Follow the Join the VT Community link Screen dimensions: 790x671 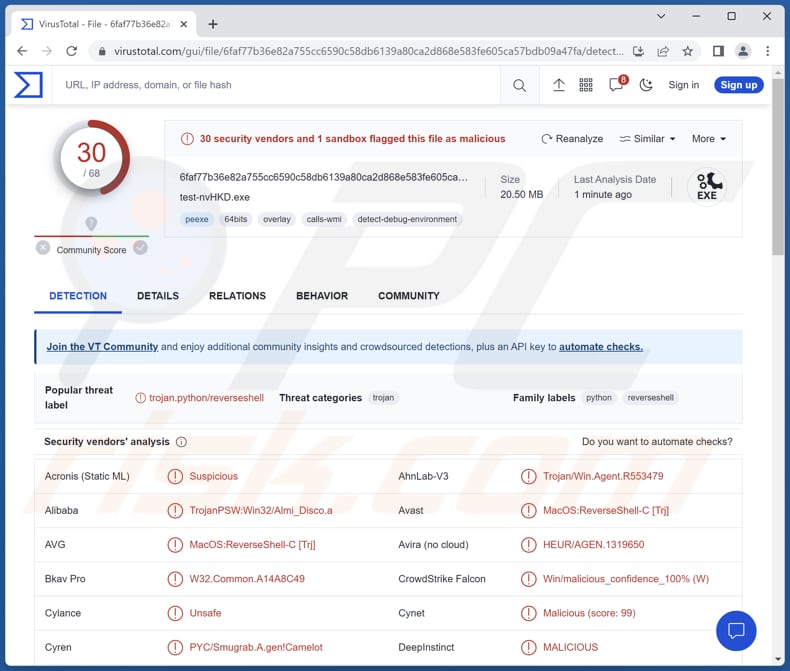[102, 347]
